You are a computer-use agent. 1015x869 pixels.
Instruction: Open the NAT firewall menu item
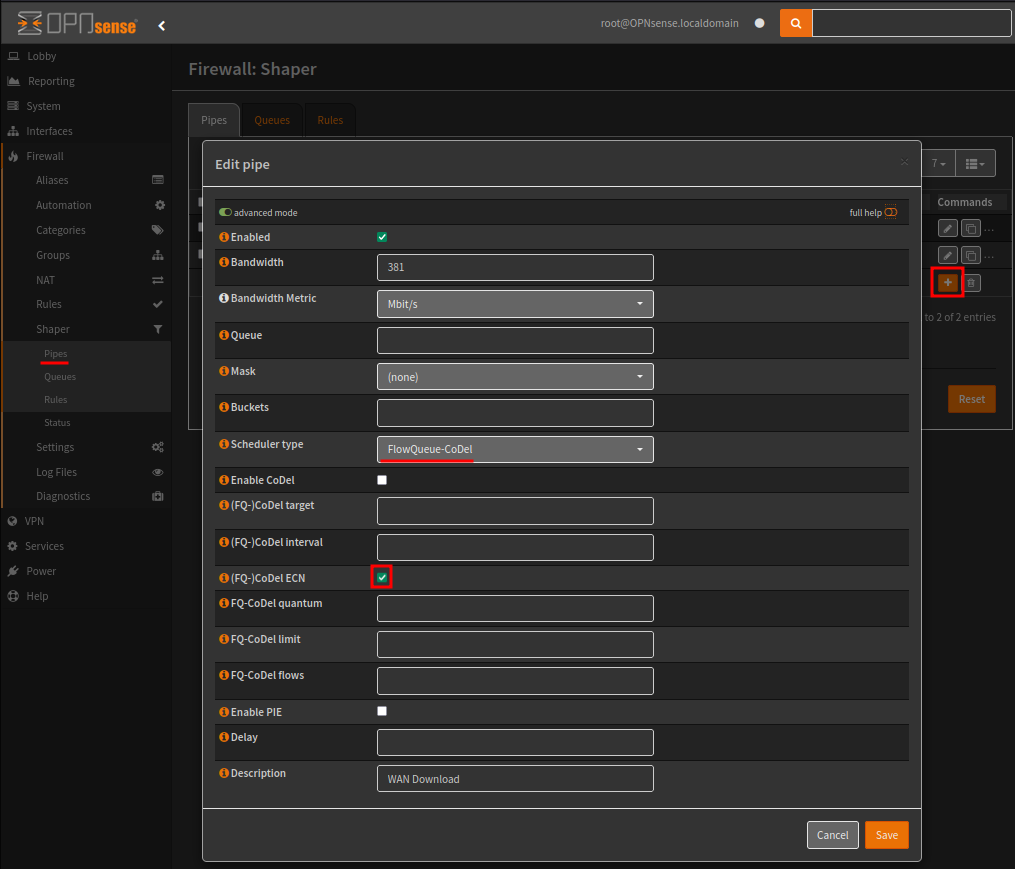pyautogui.click(x=45, y=280)
